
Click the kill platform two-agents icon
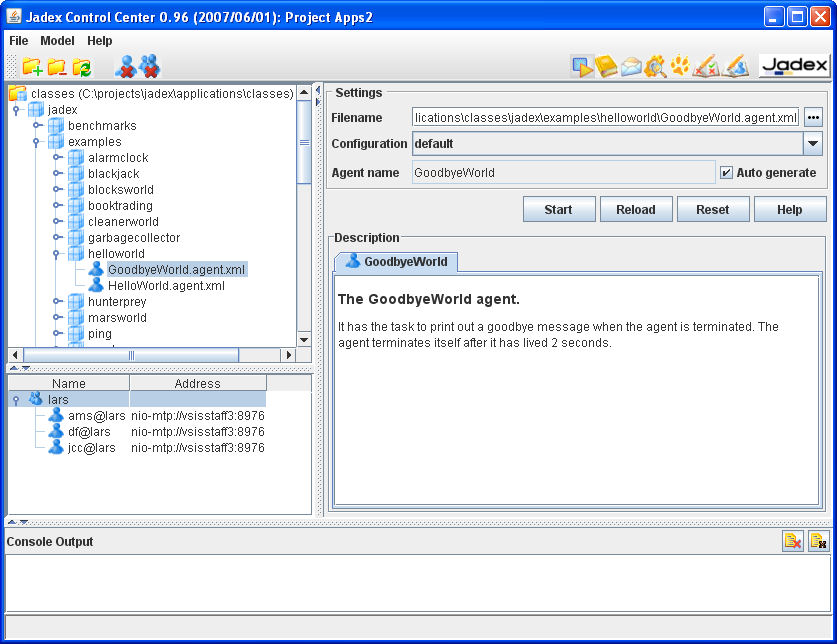149,66
